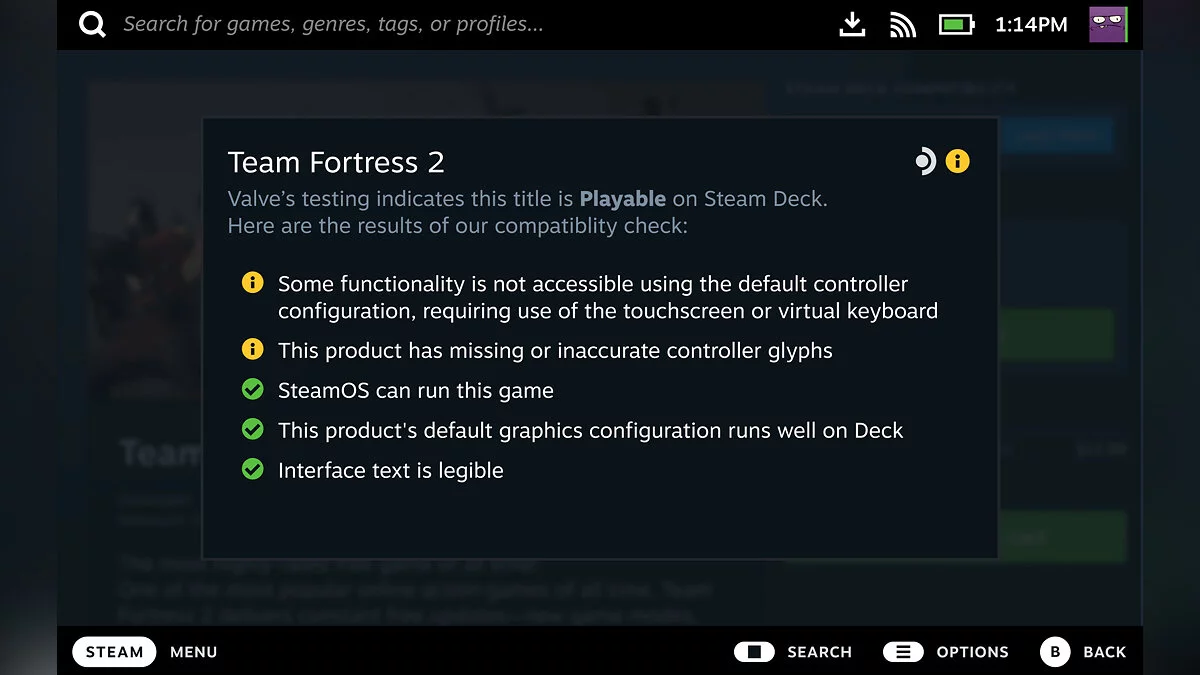Click yellow icon beside functionality not accessible
Image resolution: width=1200 pixels, height=675 pixels.
point(253,283)
